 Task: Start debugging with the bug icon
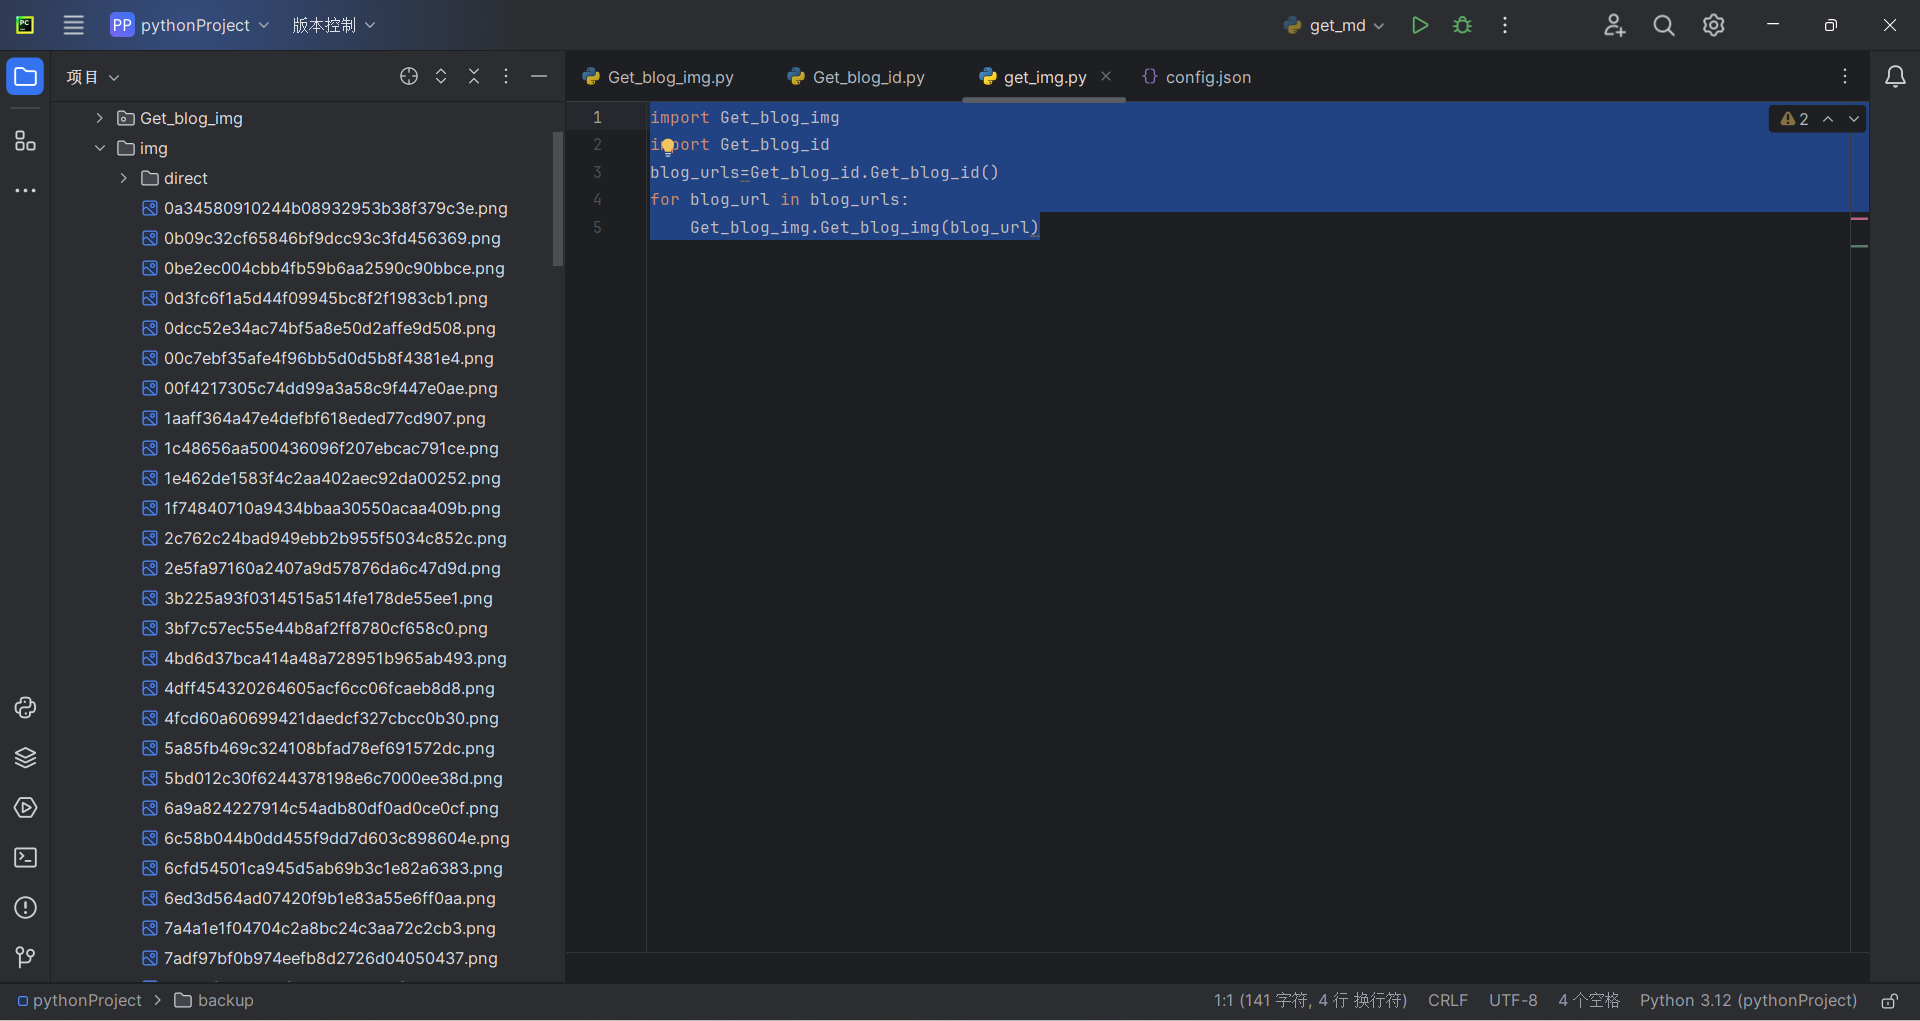(1462, 25)
